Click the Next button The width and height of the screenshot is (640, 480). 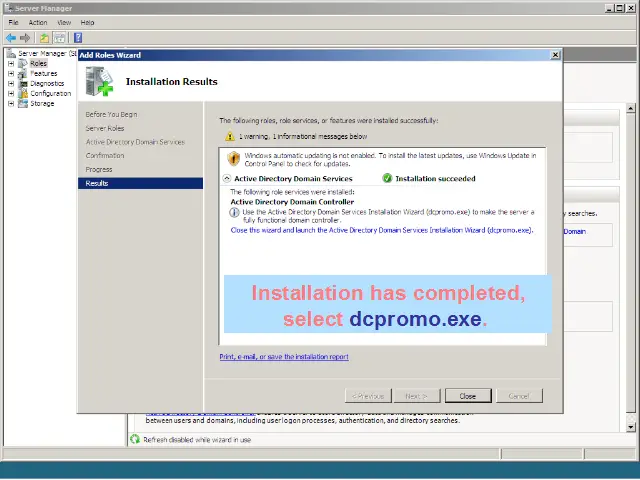point(417,396)
